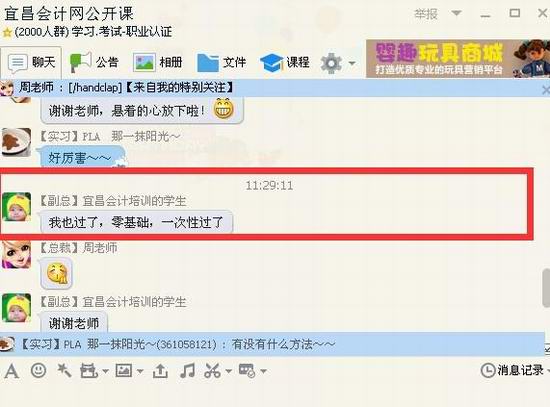Click the gear settings icon
The image size is (550, 407).
click(331, 63)
